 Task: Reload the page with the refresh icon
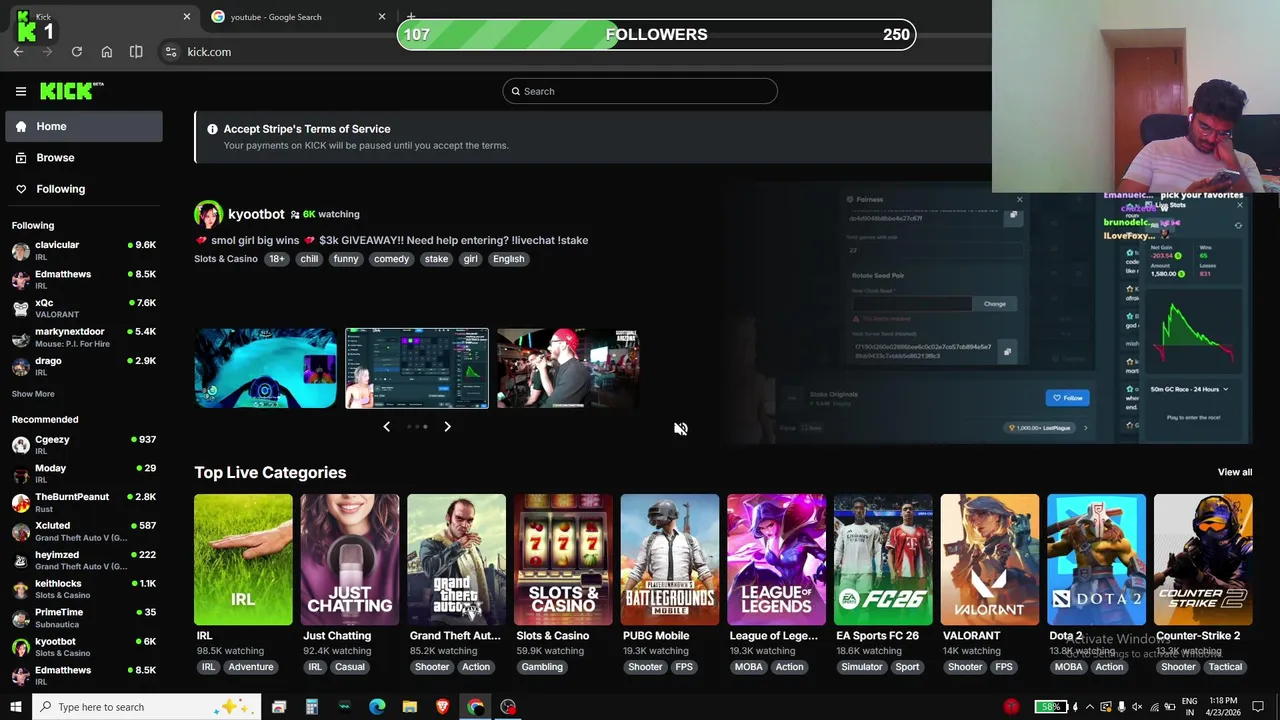tap(77, 52)
